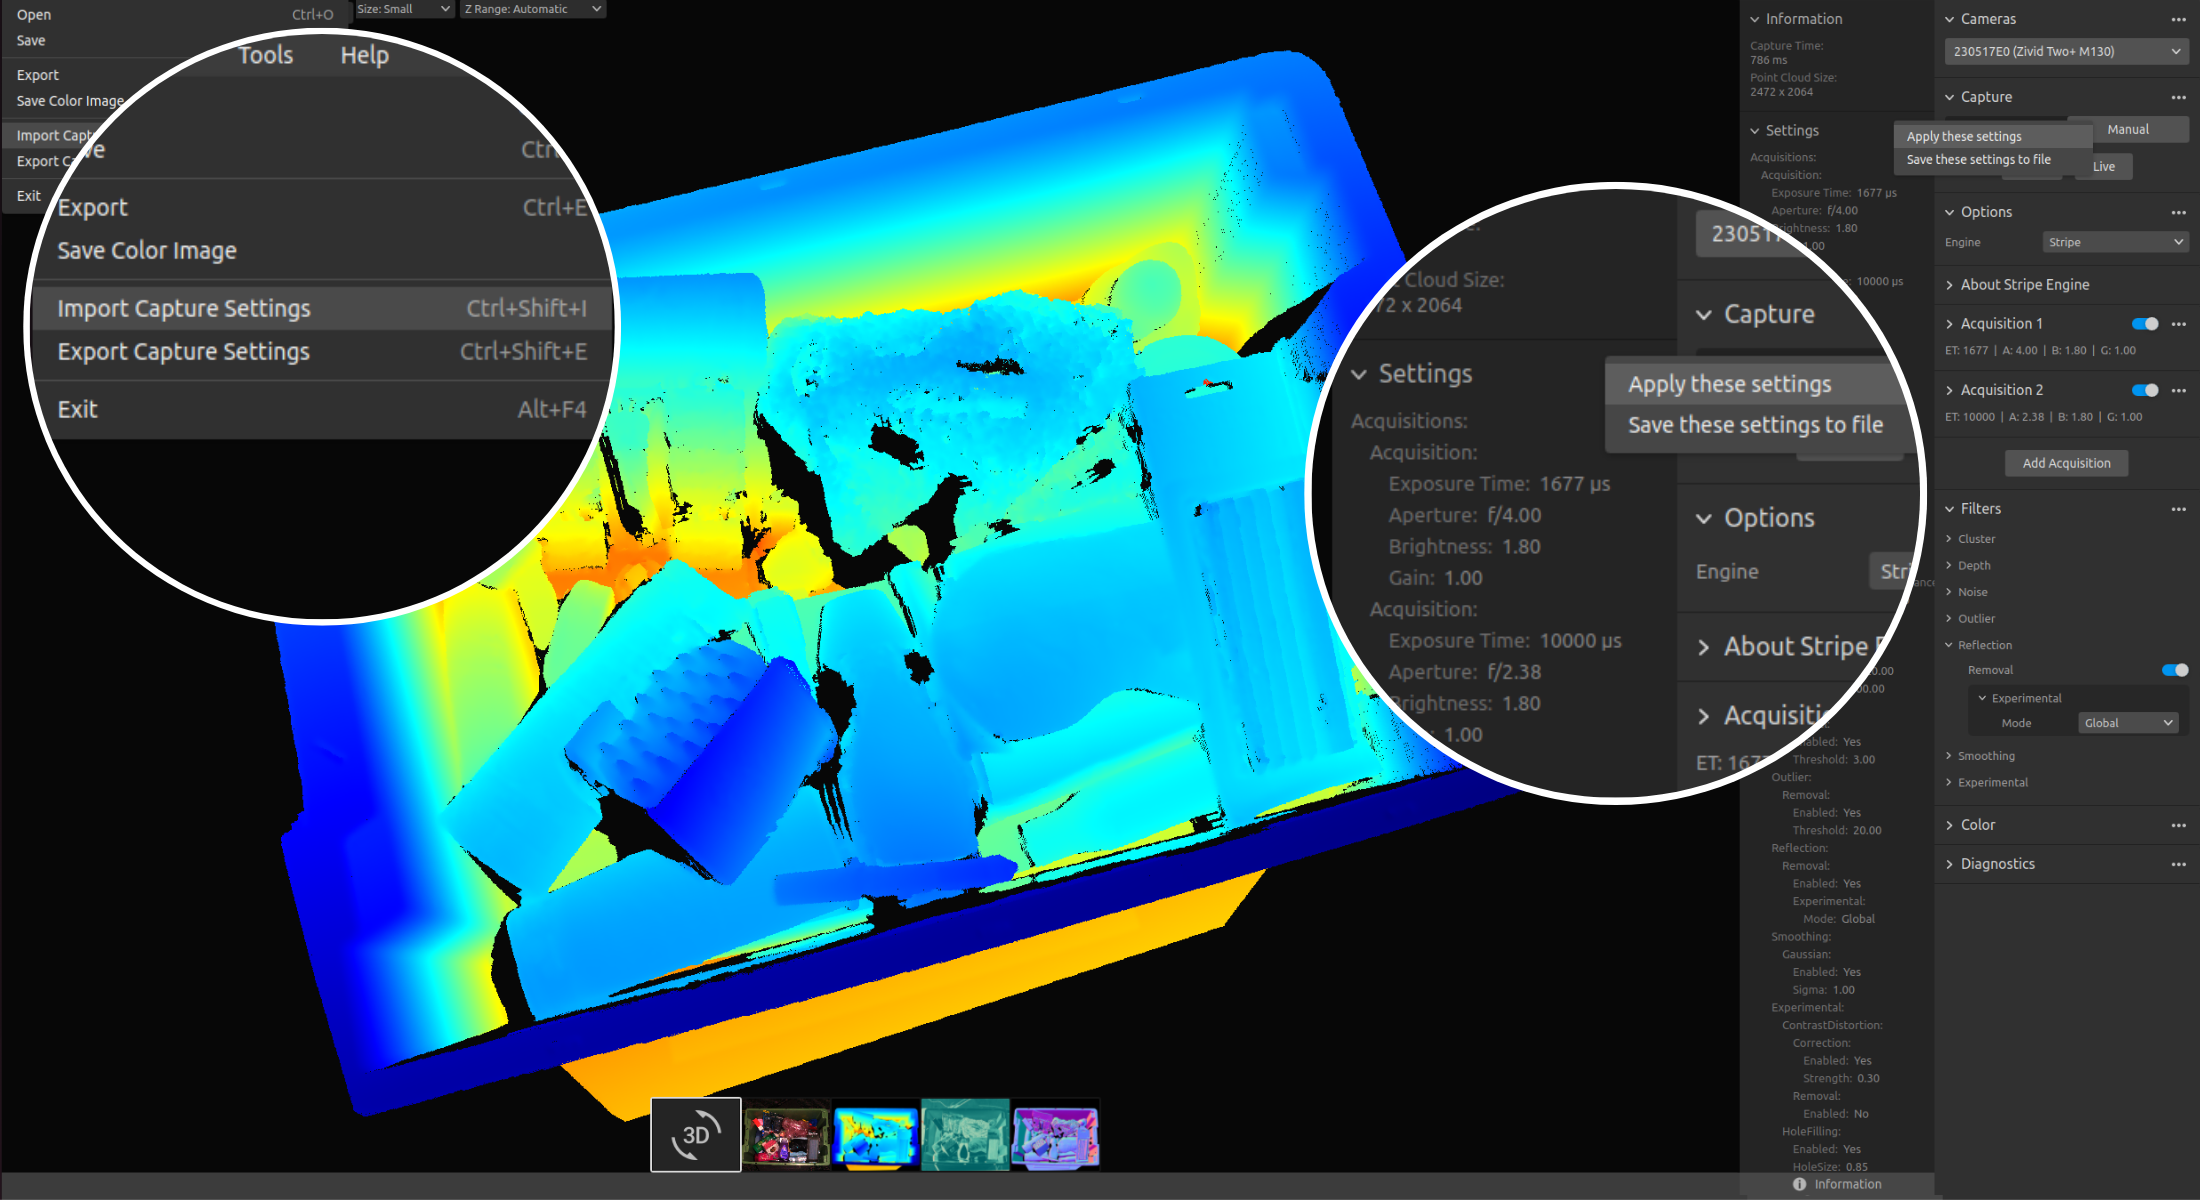The width and height of the screenshot is (2200, 1200).
Task: Open Cameras section three-dot options menu
Action: (2178, 19)
